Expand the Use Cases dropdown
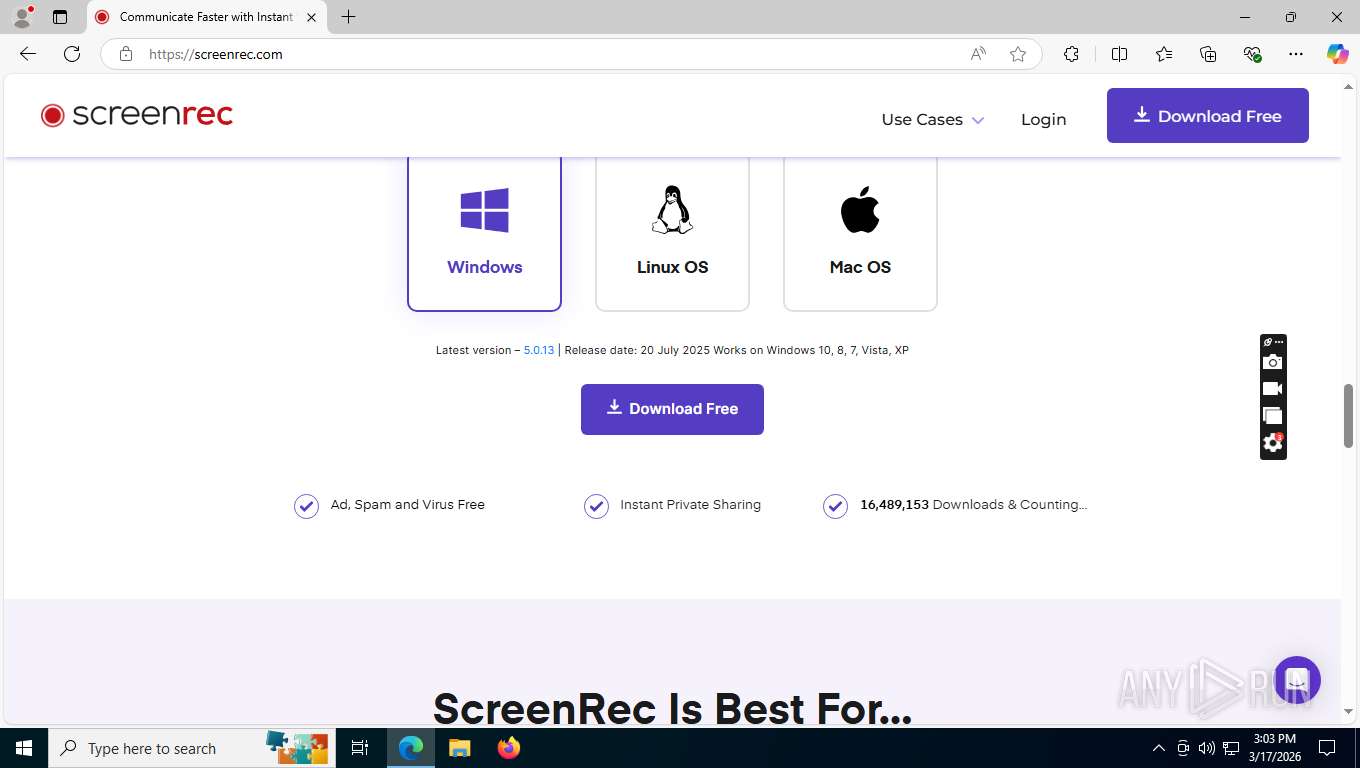1360x768 pixels. click(x=932, y=119)
